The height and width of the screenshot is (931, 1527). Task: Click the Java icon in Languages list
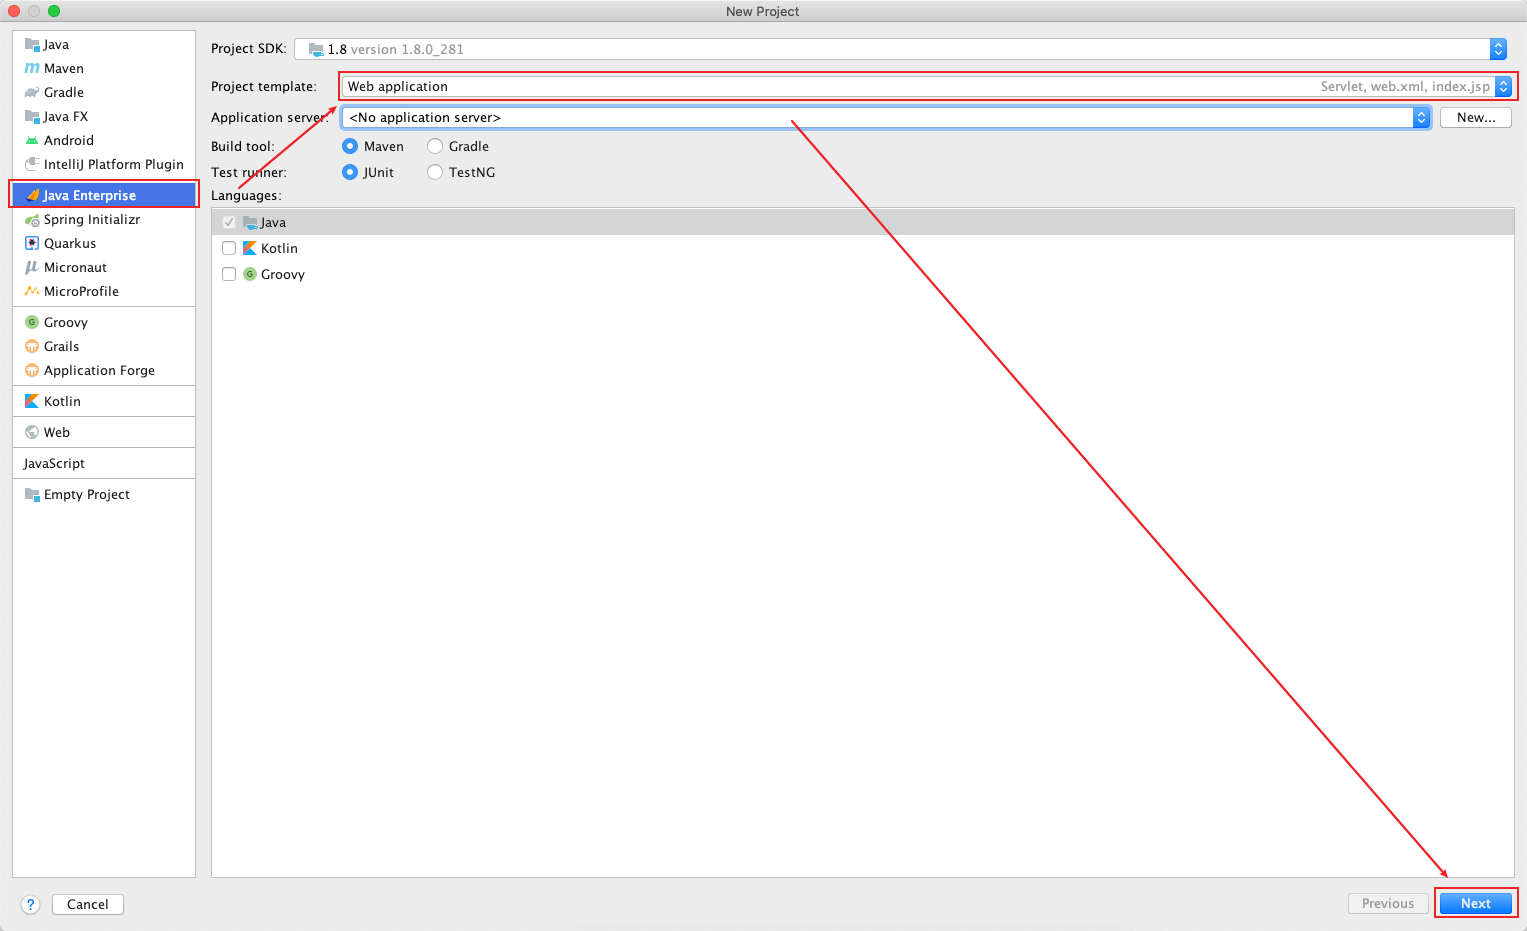250,222
